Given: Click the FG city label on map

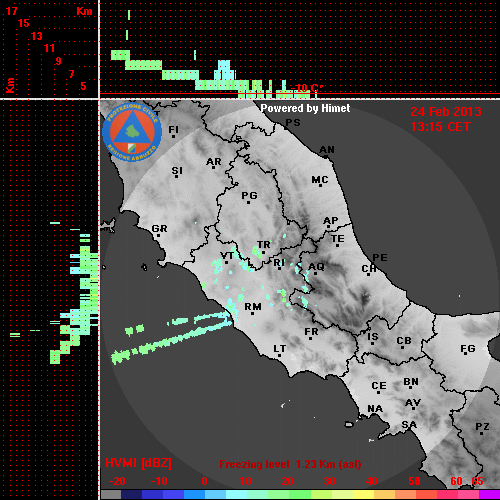Looking at the screenshot, I should [467, 349].
